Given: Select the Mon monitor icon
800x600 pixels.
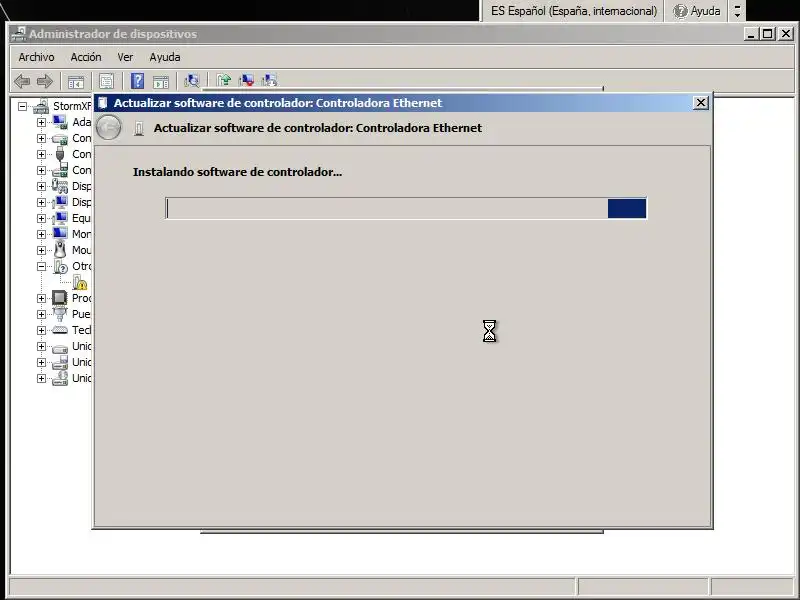Looking at the screenshot, I should coord(60,234).
